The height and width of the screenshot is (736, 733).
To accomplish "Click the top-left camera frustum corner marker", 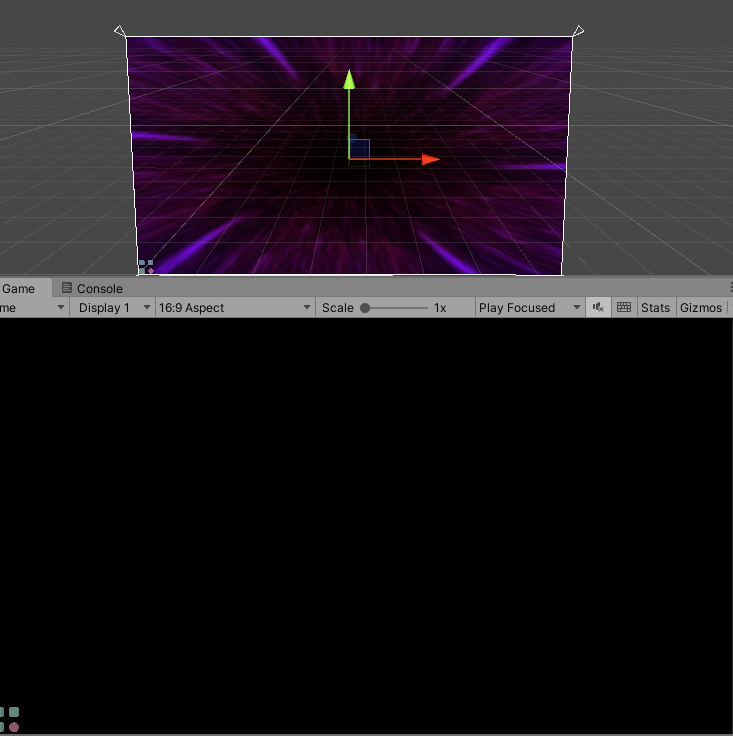I will point(120,31).
